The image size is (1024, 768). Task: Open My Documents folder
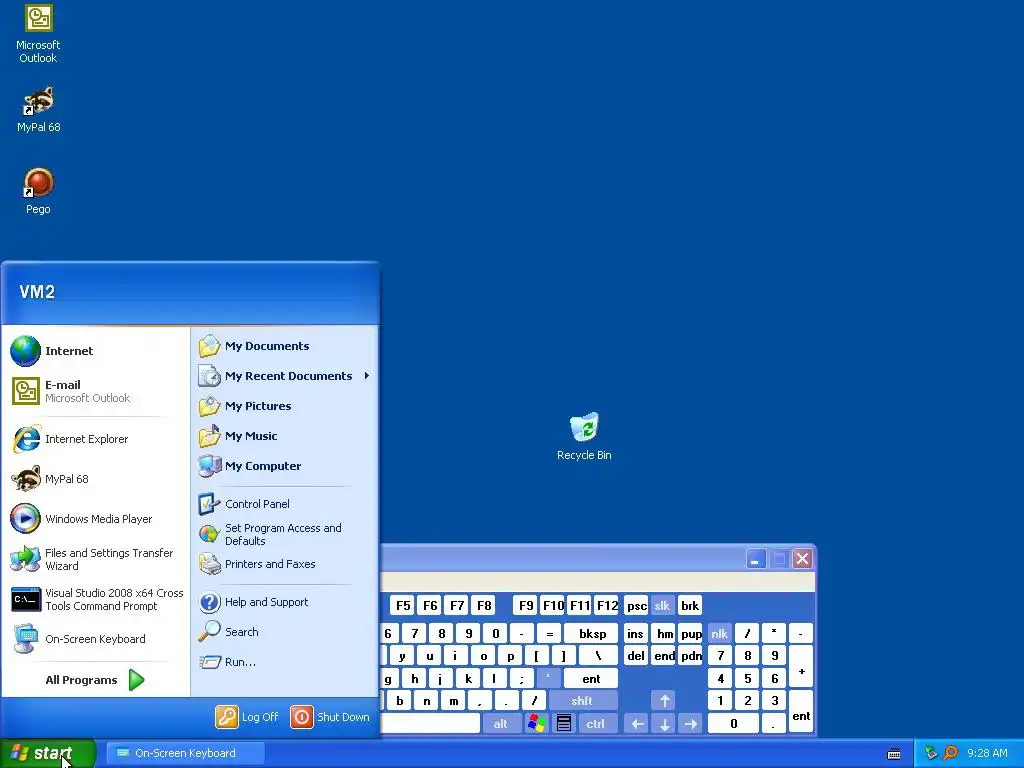tap(284, 346)
